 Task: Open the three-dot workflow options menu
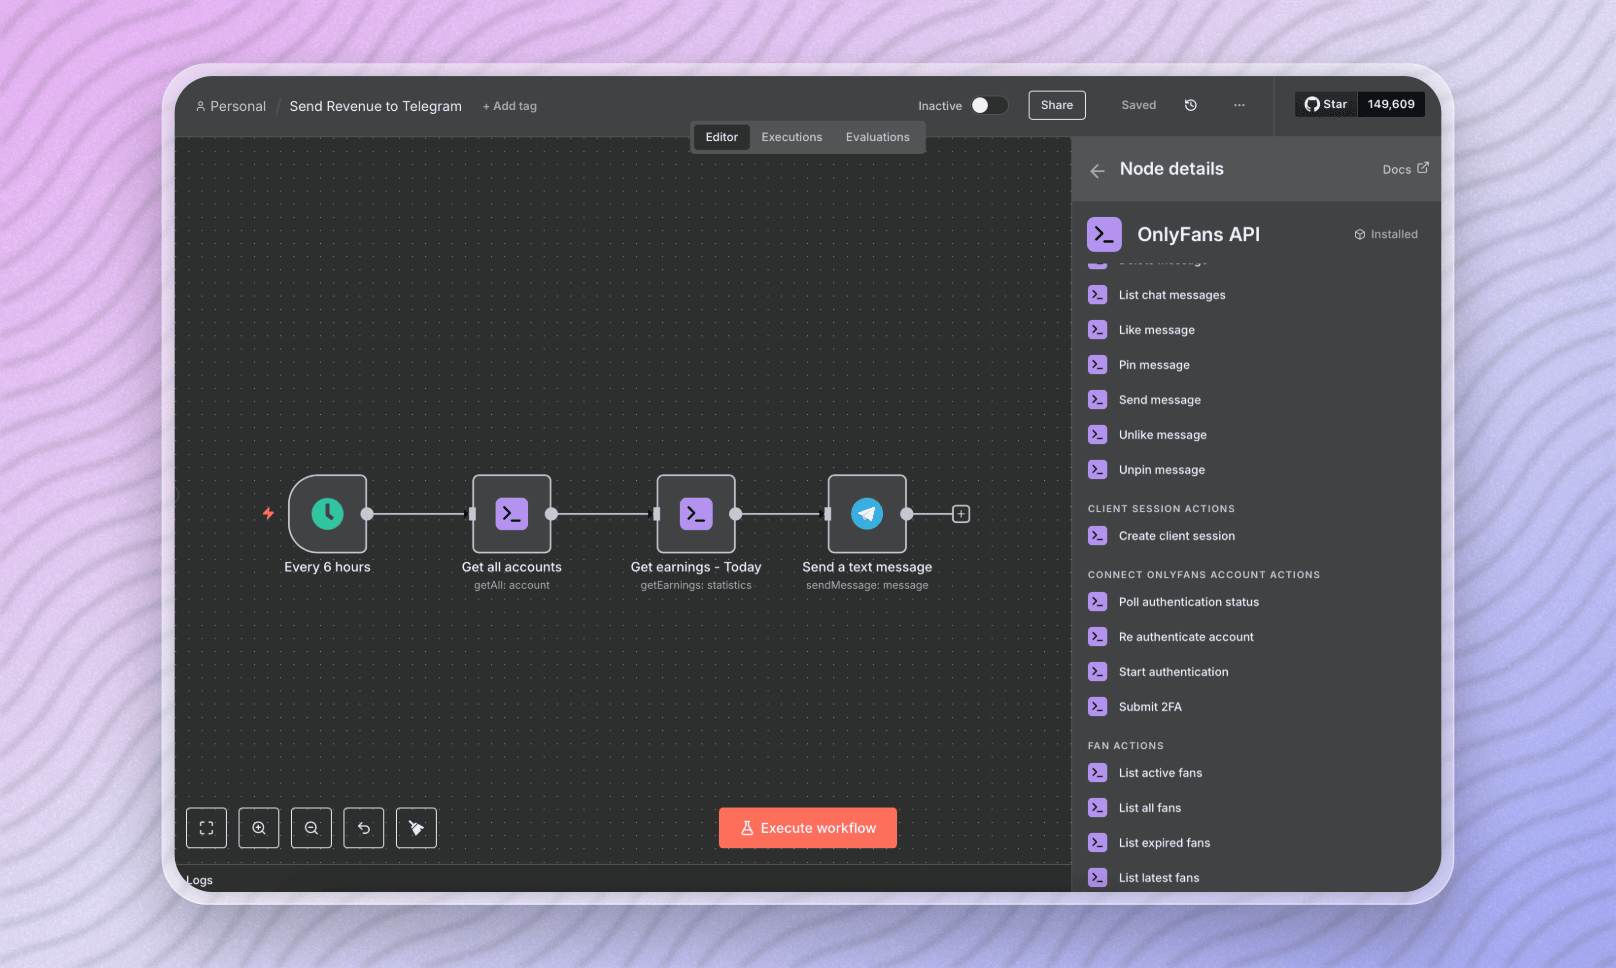coord(1239,105)
